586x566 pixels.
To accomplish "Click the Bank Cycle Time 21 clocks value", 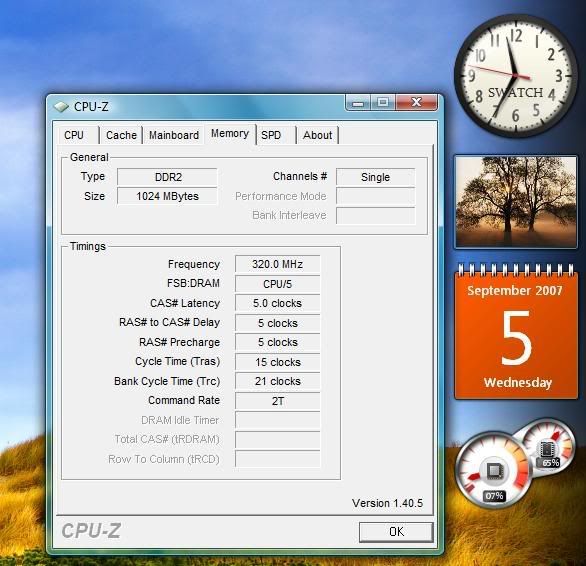I will click(x=277, y=381).
